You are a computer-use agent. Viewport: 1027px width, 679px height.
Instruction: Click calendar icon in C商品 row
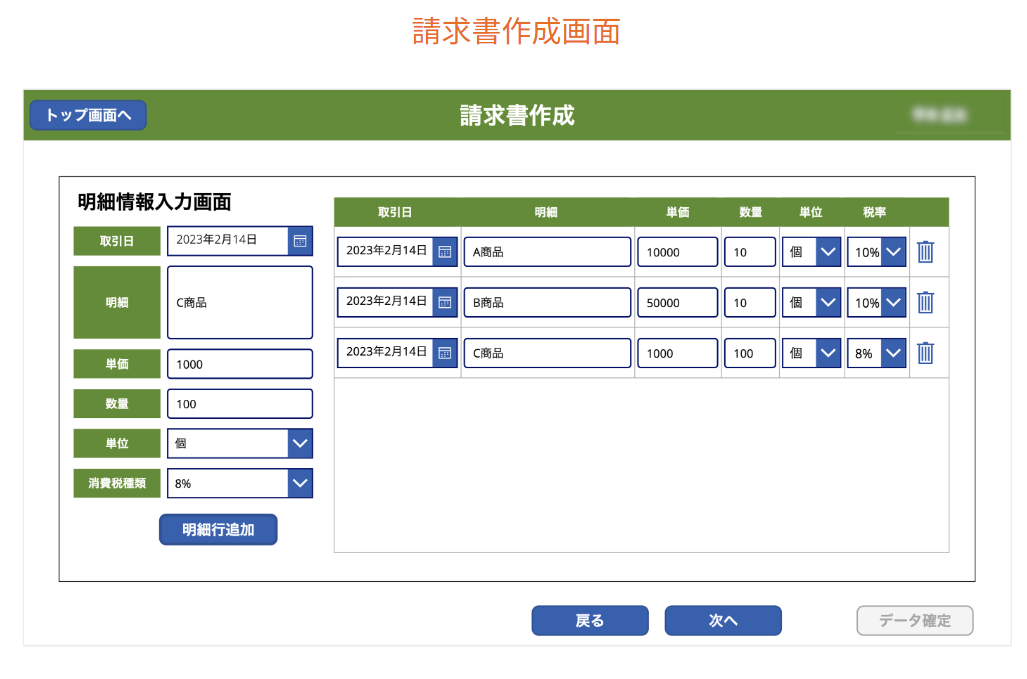tap(445, 353)
